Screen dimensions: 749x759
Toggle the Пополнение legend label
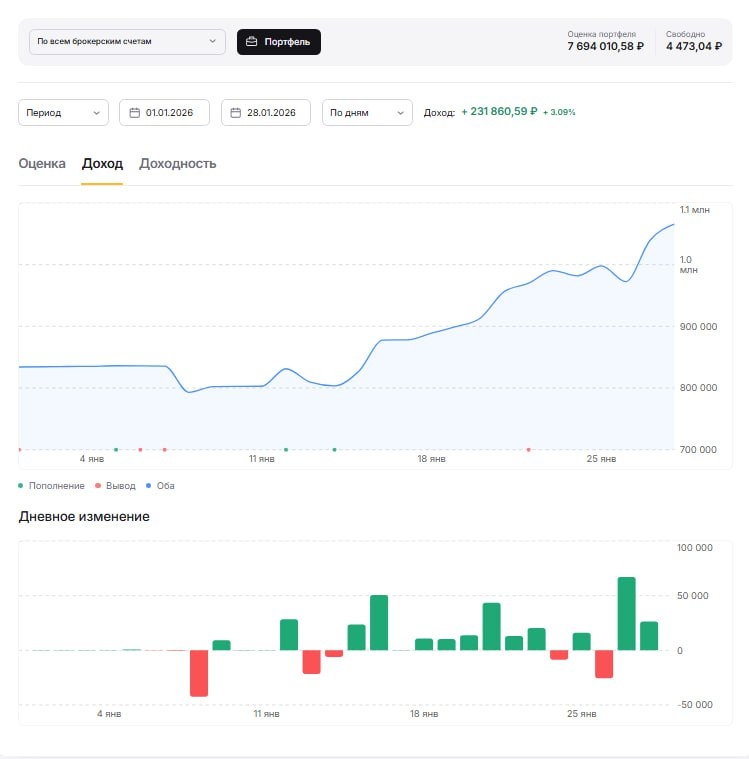57,486
